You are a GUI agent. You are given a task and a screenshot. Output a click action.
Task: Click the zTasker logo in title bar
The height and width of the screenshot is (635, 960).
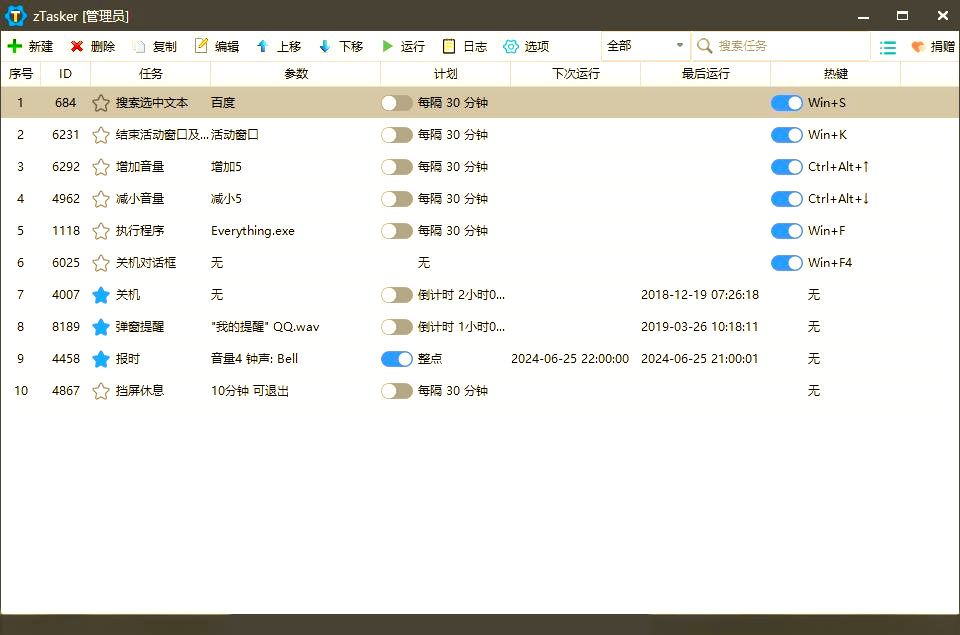pyautogui.click(x=15, y=15)
